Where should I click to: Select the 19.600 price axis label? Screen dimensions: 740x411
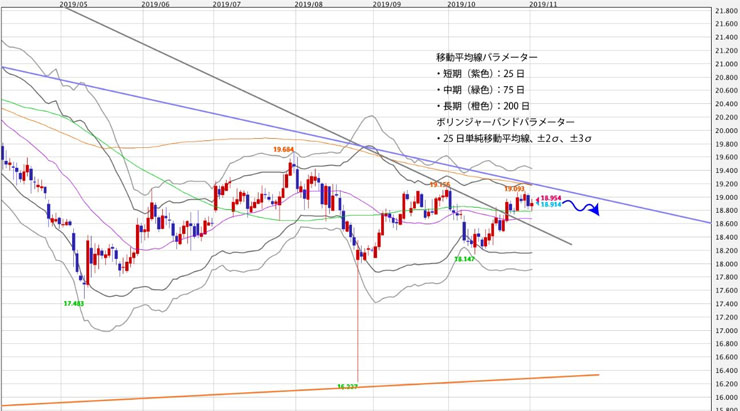[726, 157]
